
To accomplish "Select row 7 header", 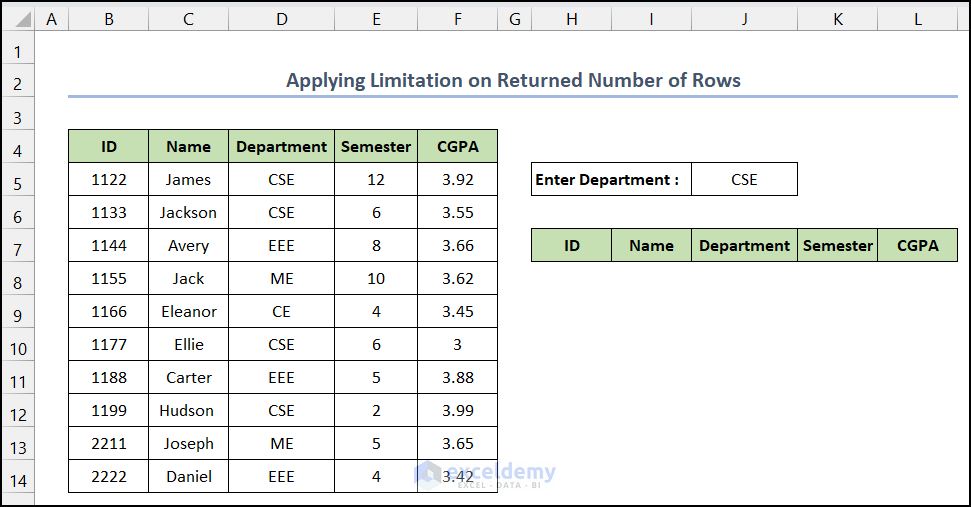I will 18,247.
